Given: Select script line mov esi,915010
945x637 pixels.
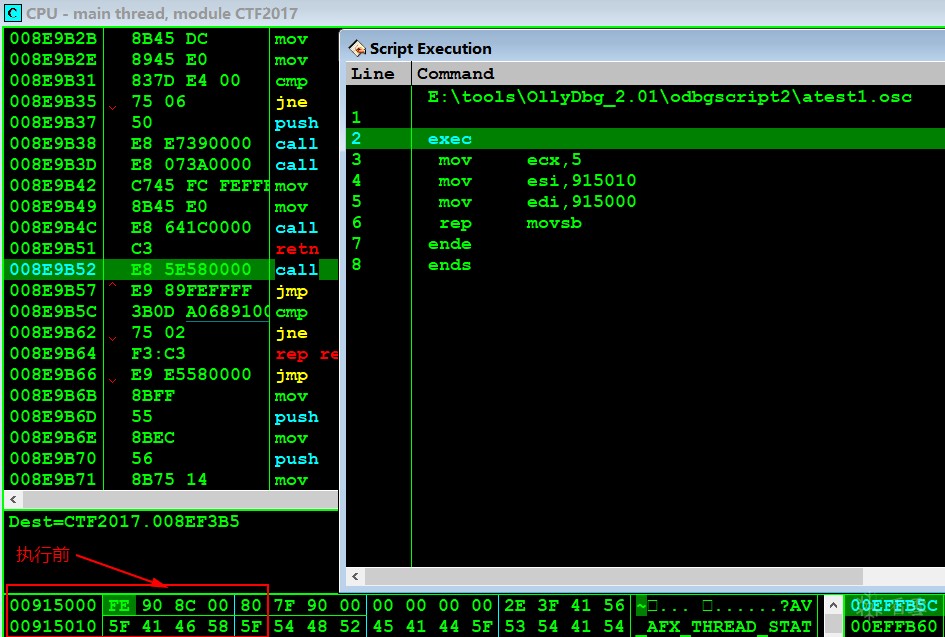Looking at the screenshot, I should pos(645,181).
